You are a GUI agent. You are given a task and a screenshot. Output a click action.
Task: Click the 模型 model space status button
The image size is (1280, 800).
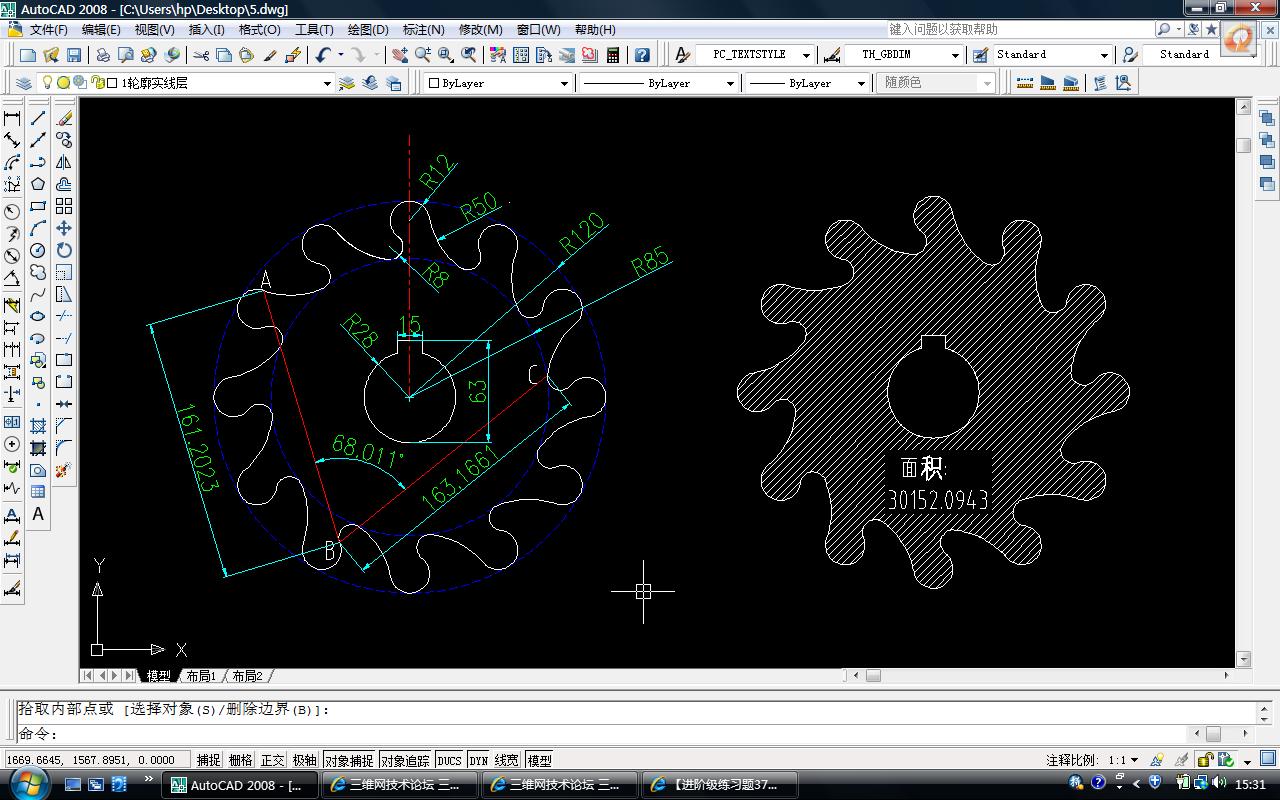coord(539,760)
